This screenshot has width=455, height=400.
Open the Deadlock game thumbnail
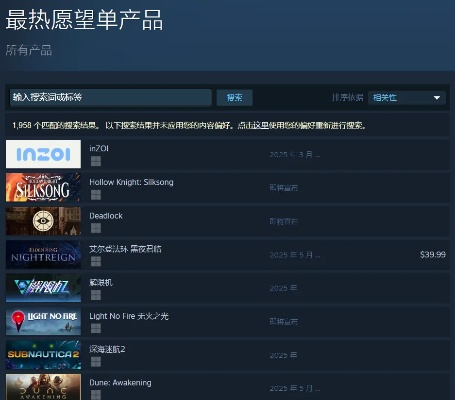(43, 221)
